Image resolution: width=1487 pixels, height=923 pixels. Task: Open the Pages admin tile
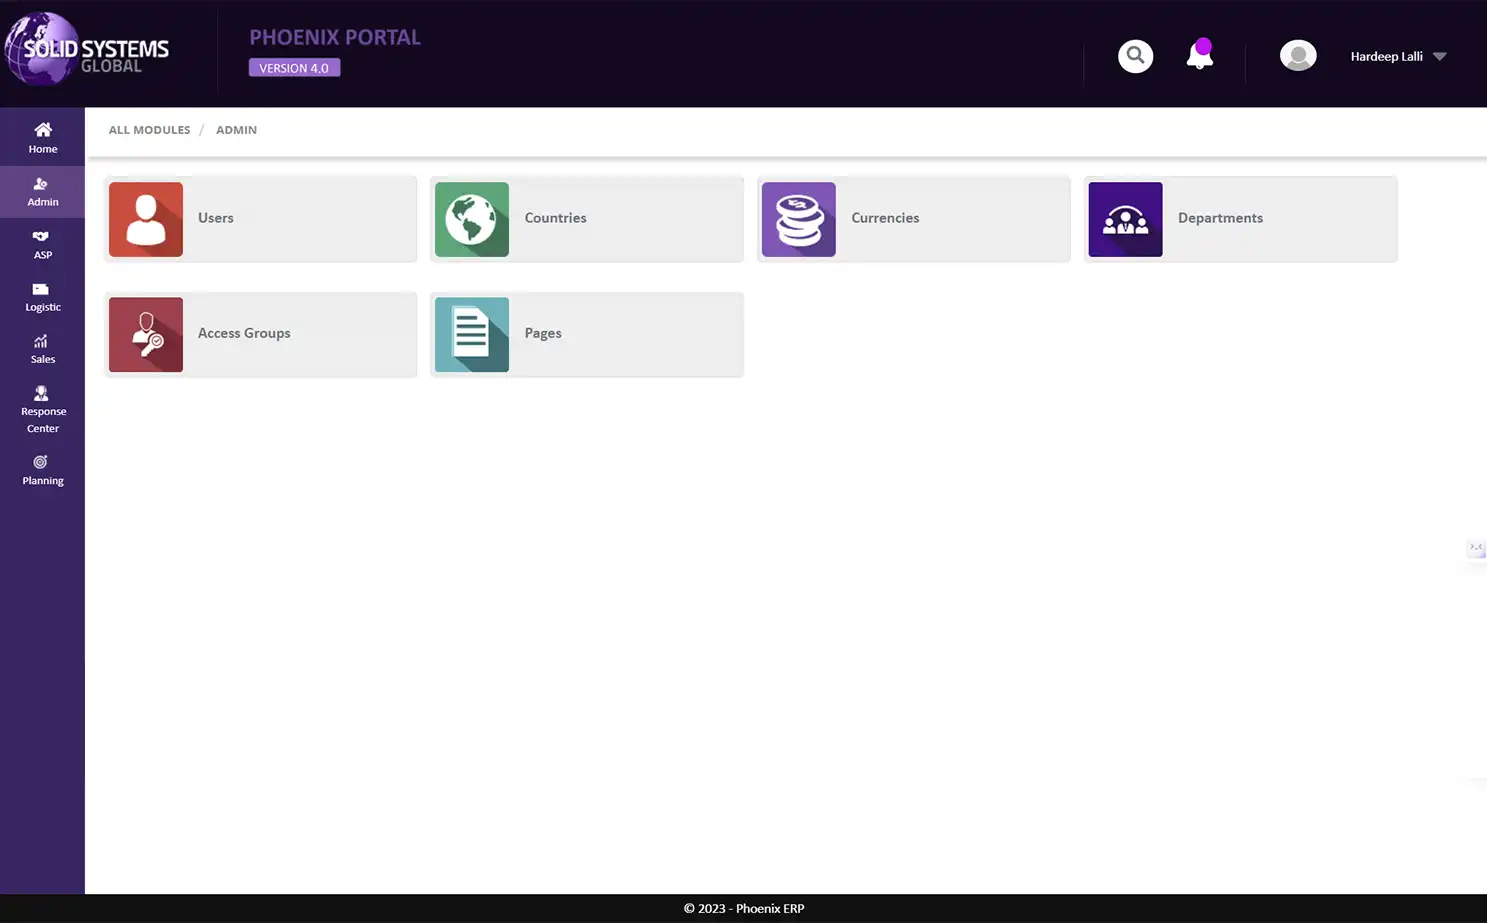tap(586, 333)
